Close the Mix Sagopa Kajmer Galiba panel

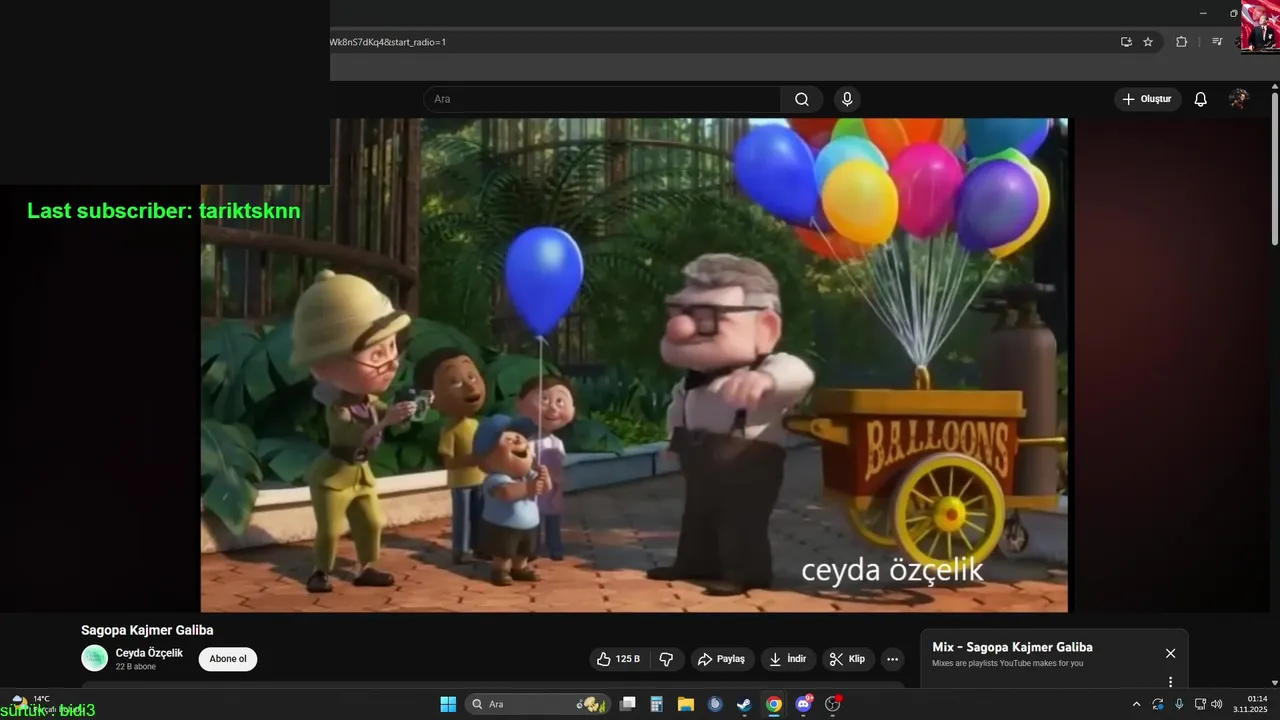[1170, 653]
